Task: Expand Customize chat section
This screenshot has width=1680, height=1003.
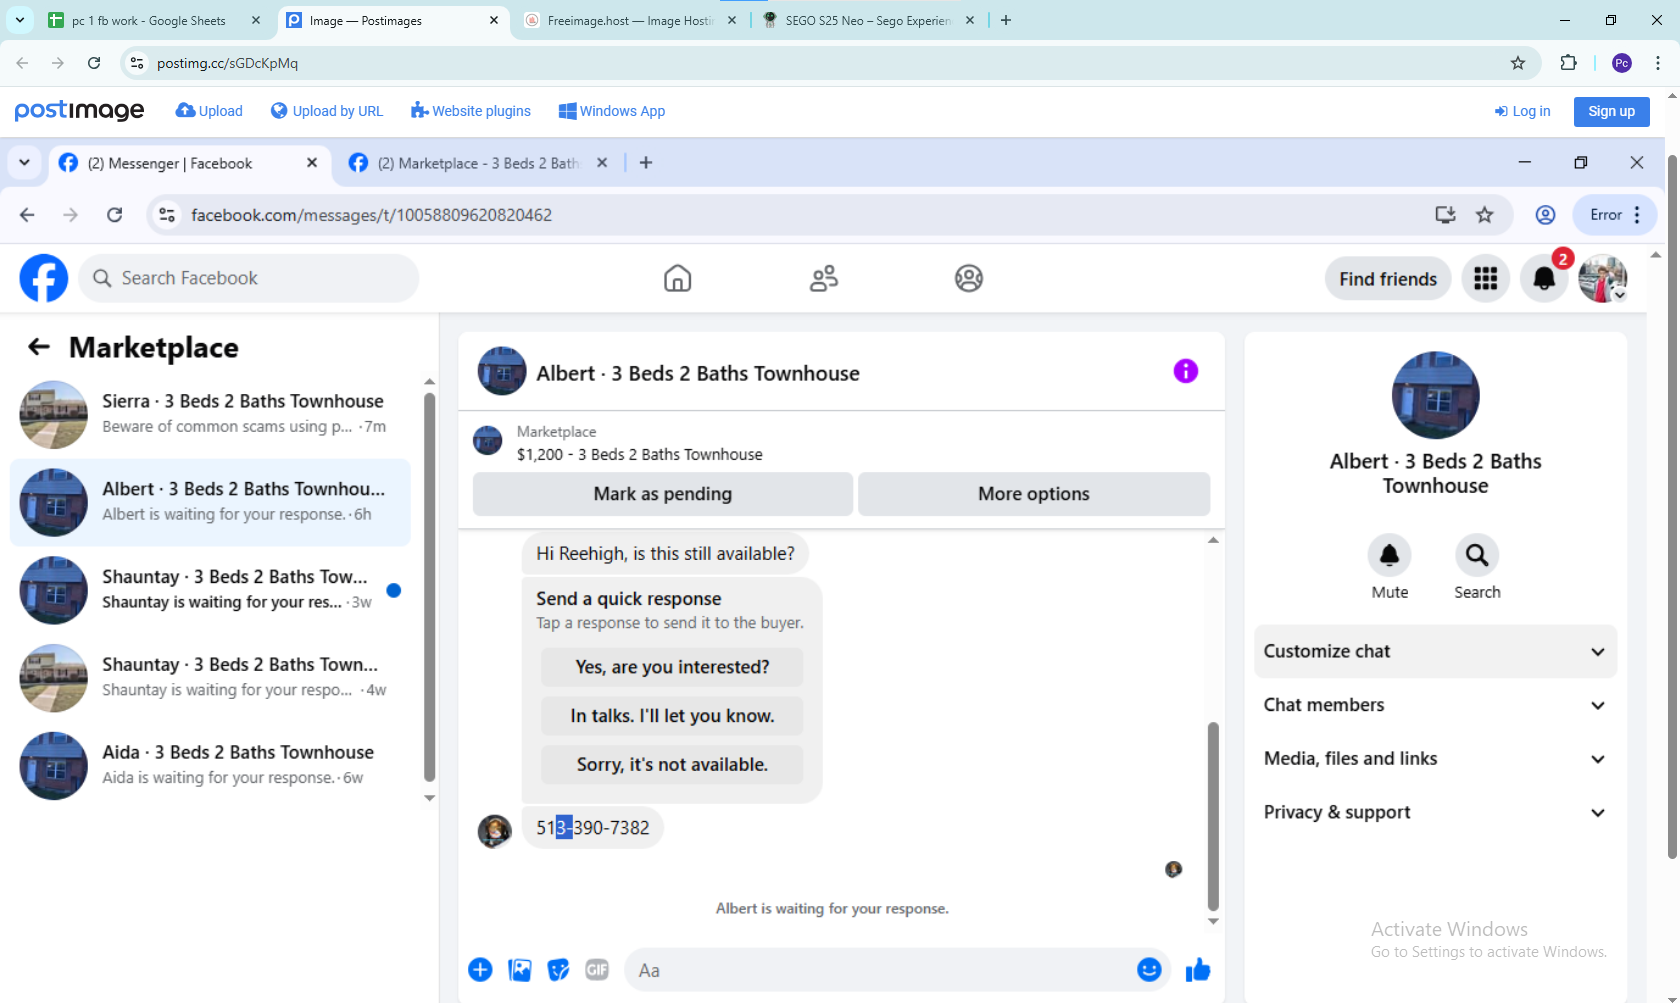Action: [1435, 651]
